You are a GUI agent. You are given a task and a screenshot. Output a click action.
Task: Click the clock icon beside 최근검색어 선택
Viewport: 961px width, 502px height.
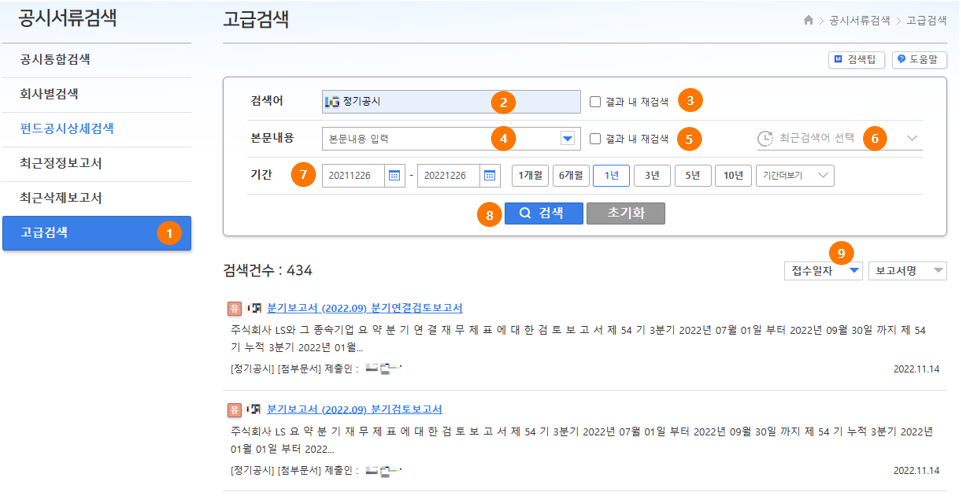tap(765, 139)
